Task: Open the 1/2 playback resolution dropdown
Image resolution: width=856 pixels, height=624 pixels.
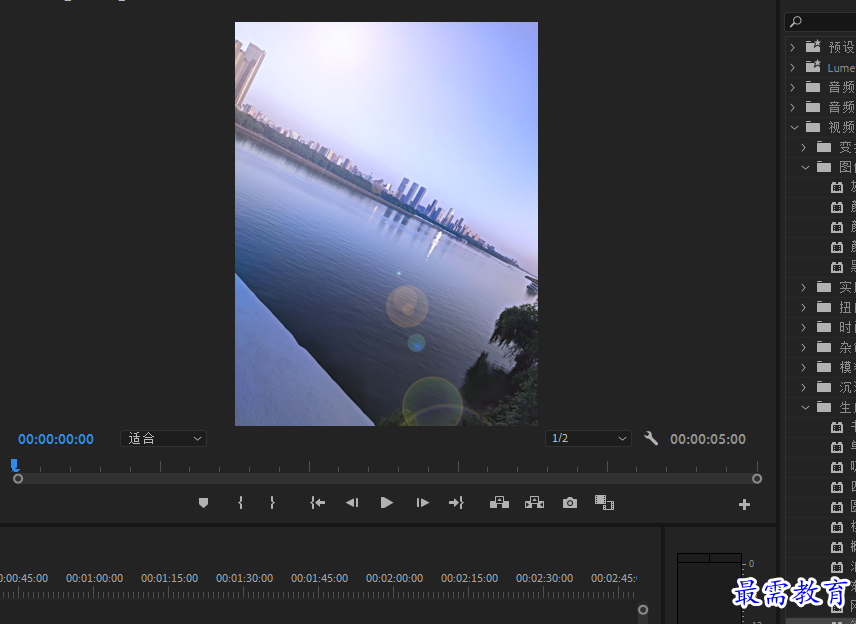Action: [x=588, y=438]
